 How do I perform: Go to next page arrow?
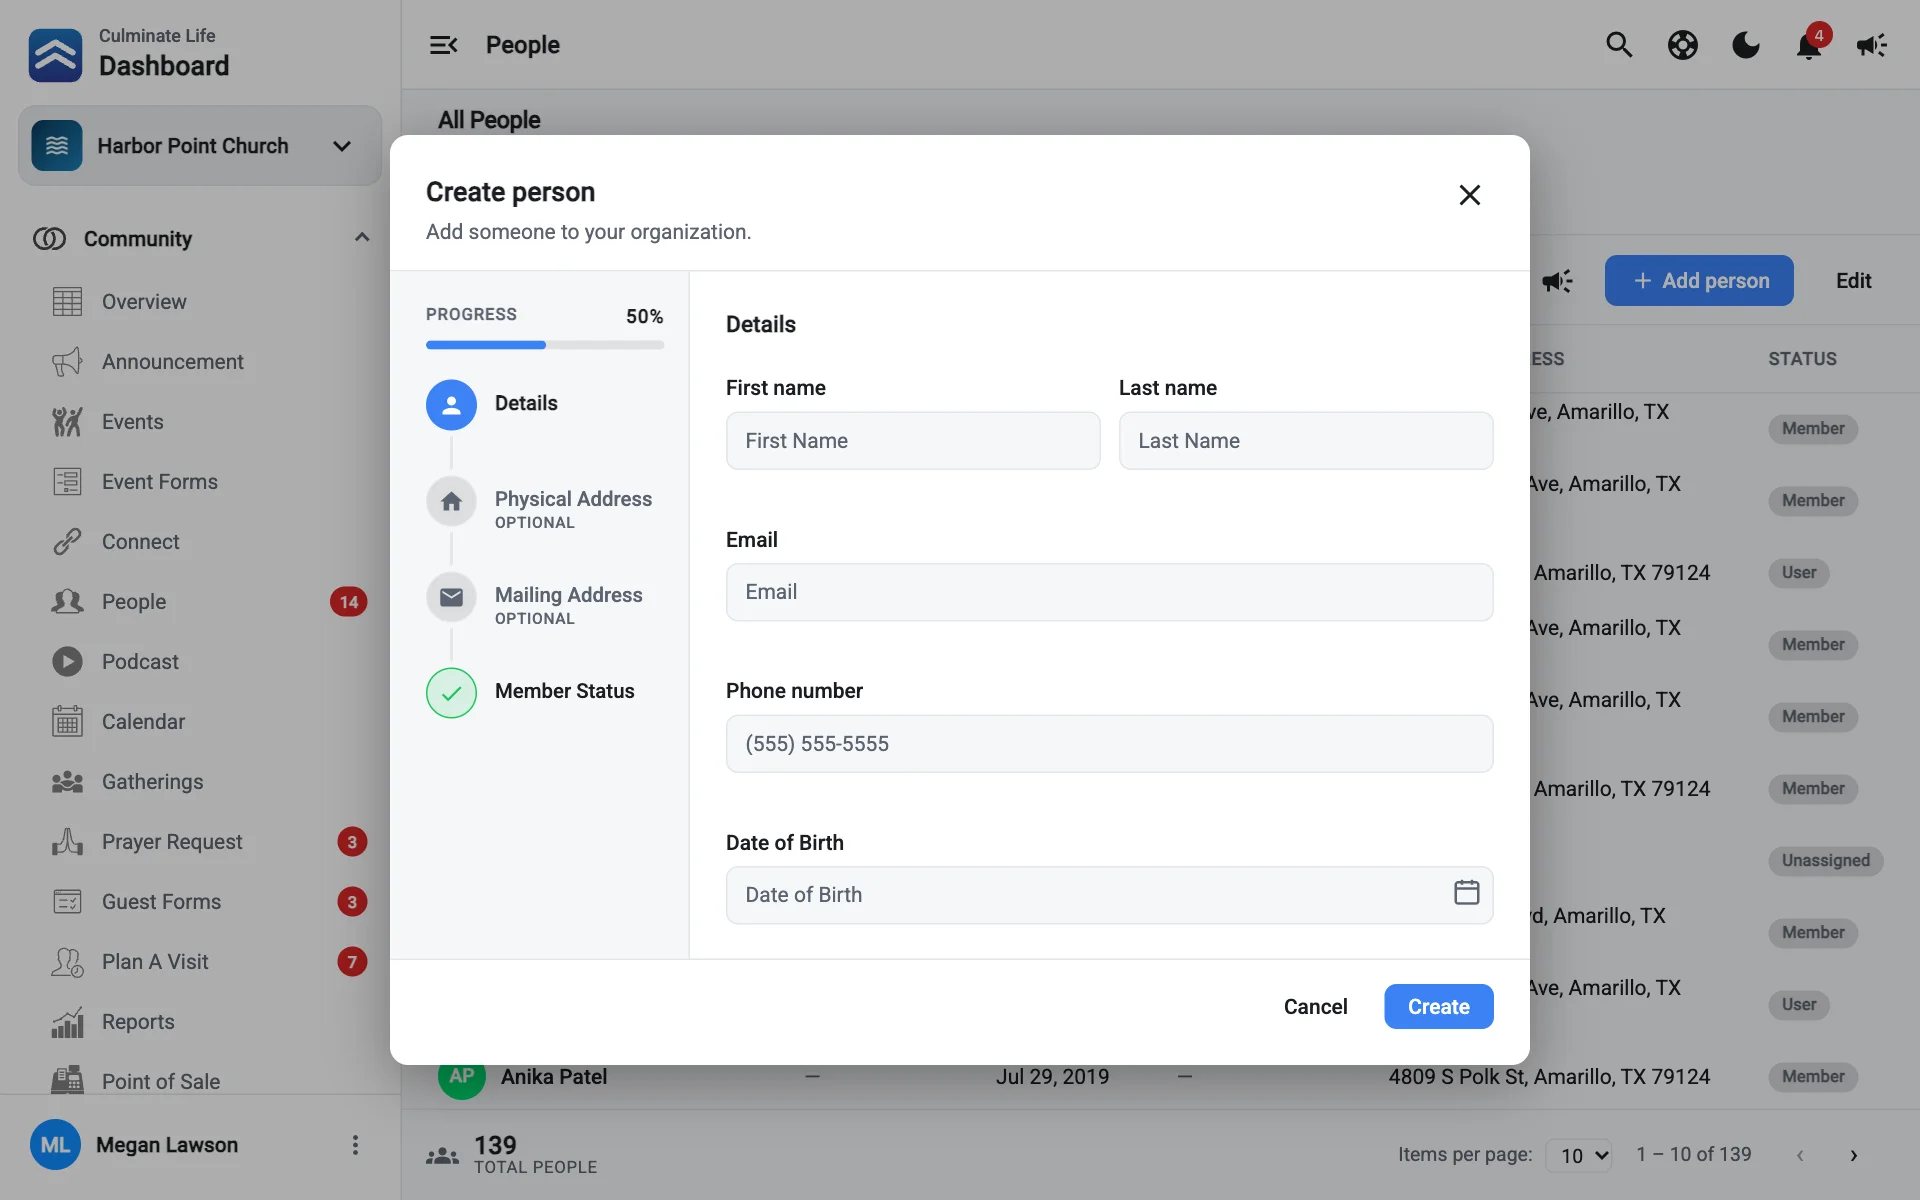point(1853,1155)
